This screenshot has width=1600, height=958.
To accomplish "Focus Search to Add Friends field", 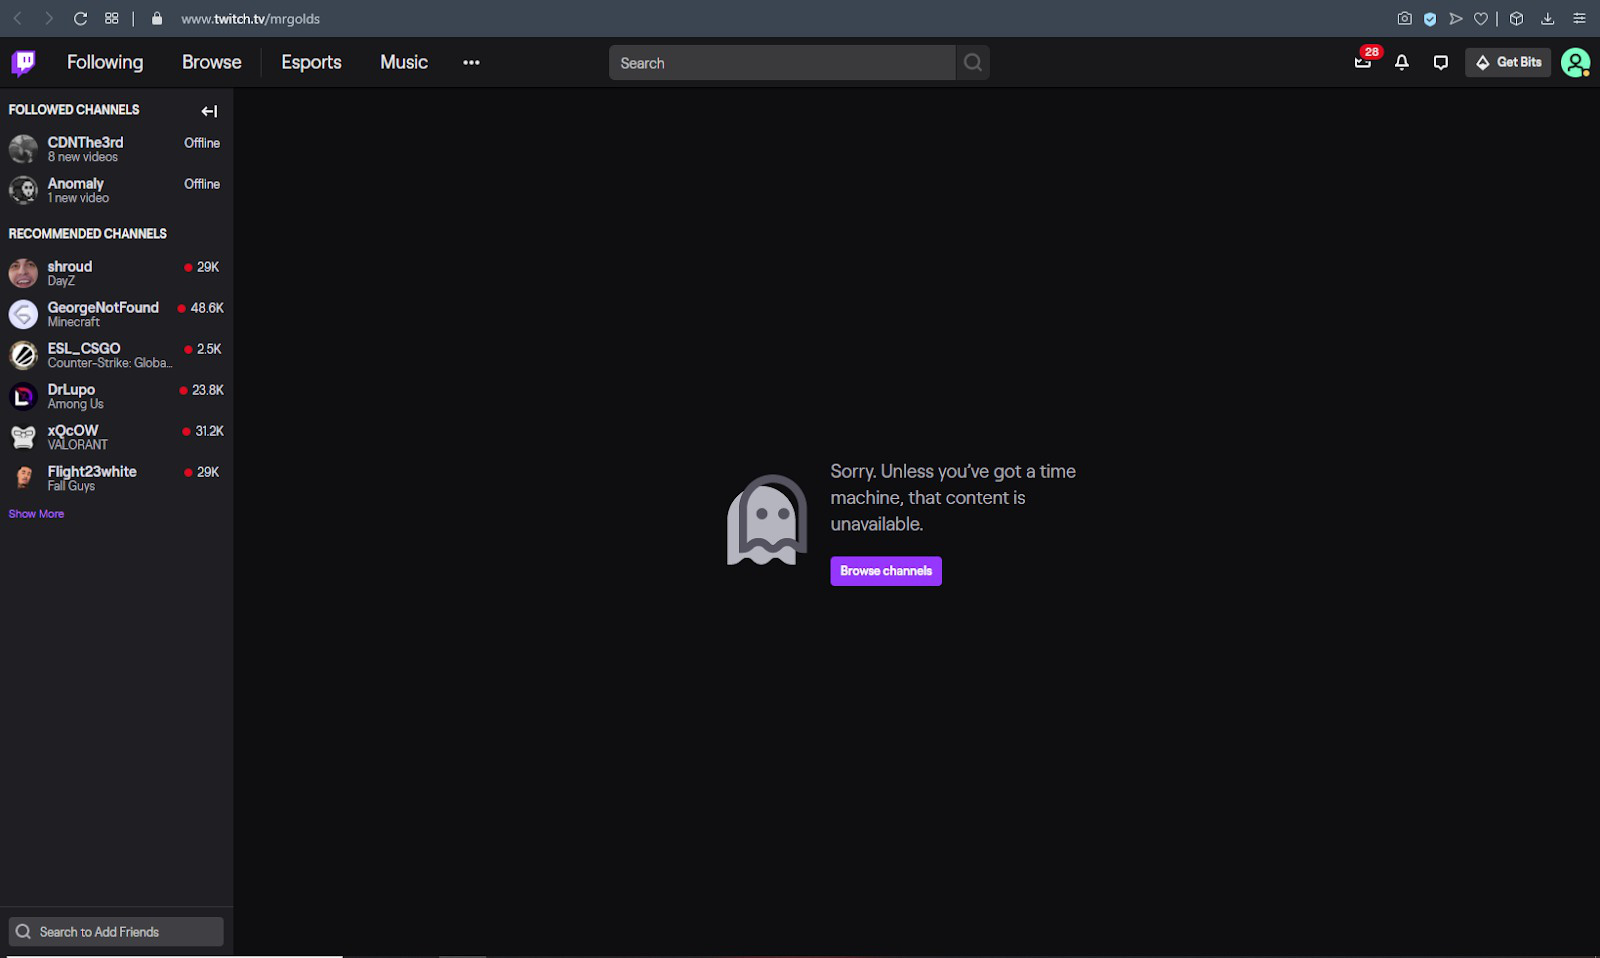I will point(116,932).
